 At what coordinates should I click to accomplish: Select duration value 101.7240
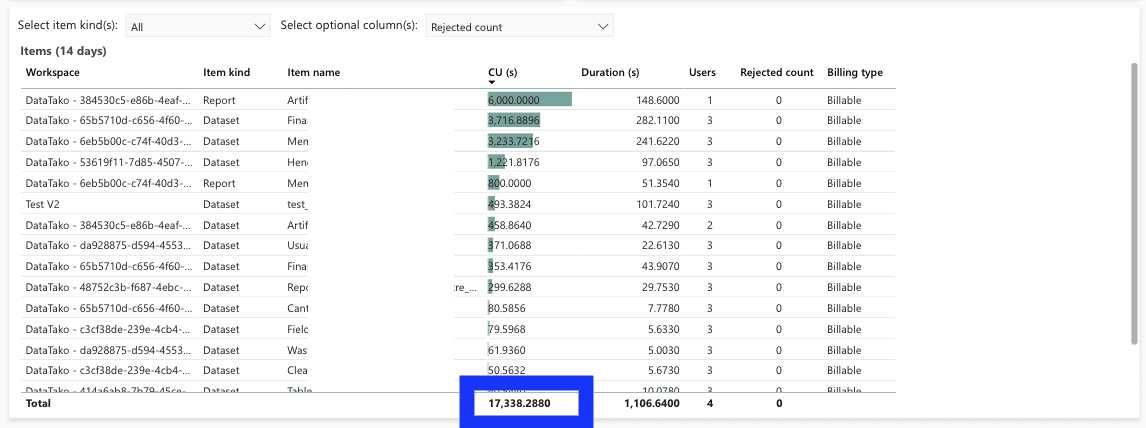click(656, 204)
